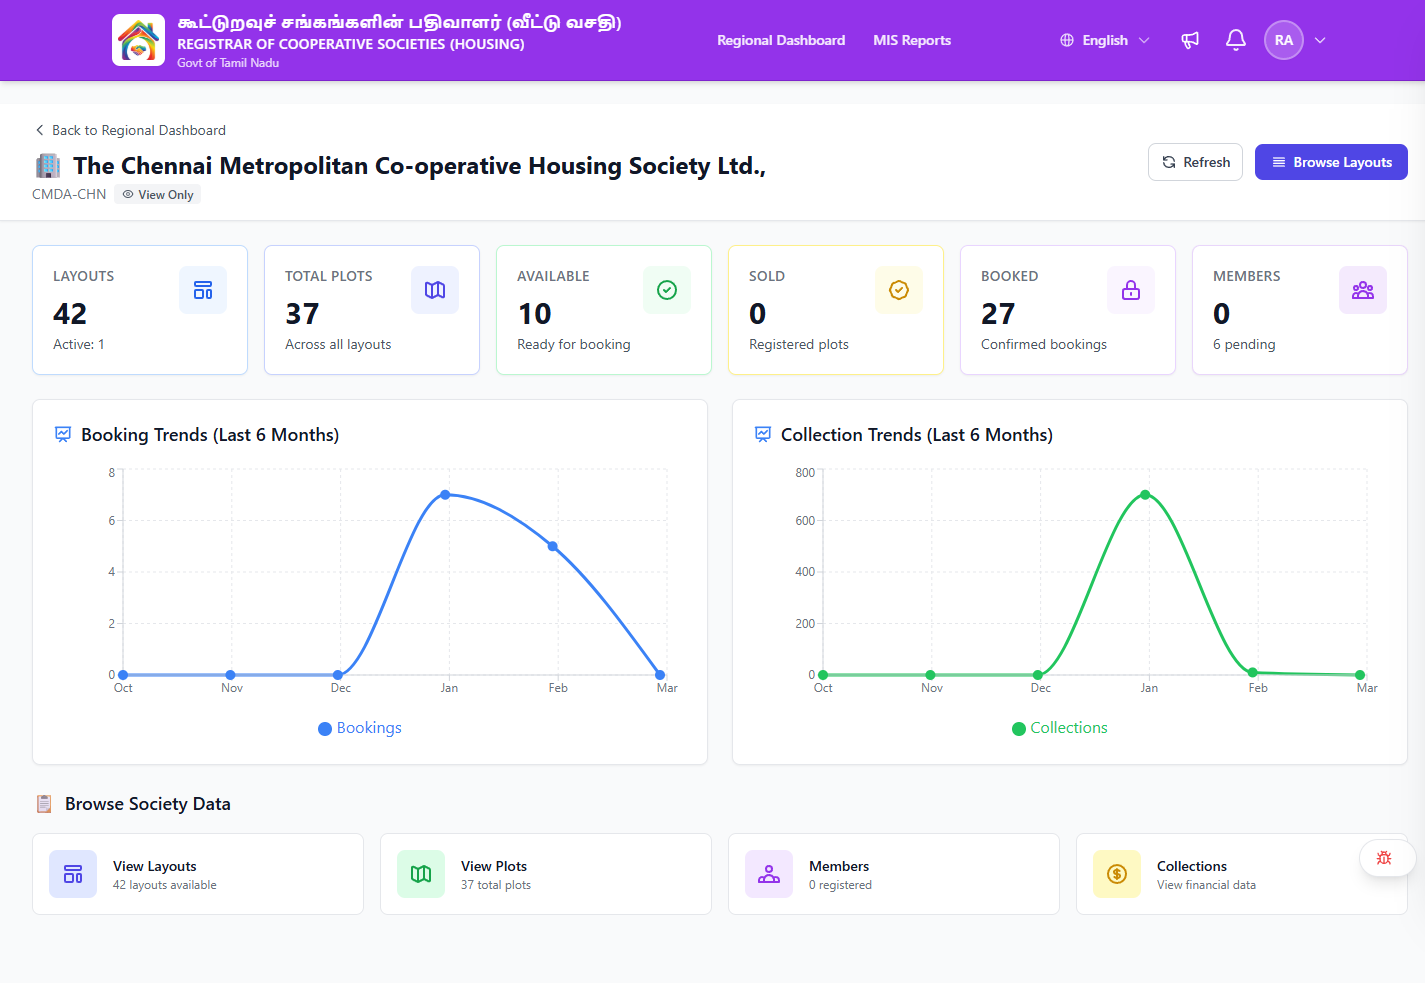Viewport: 1425px width, 983px height.
Task: Click the Jan peak point on Collections chart
Action: coord(1145,495)
